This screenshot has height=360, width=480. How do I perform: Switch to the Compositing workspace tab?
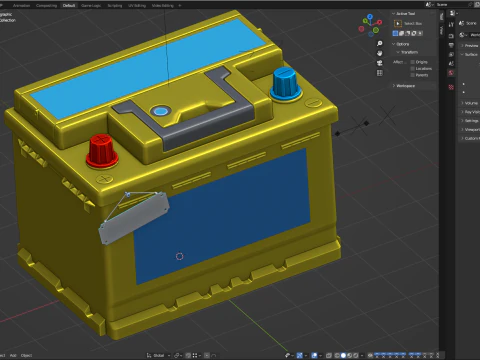coord(46,5)
